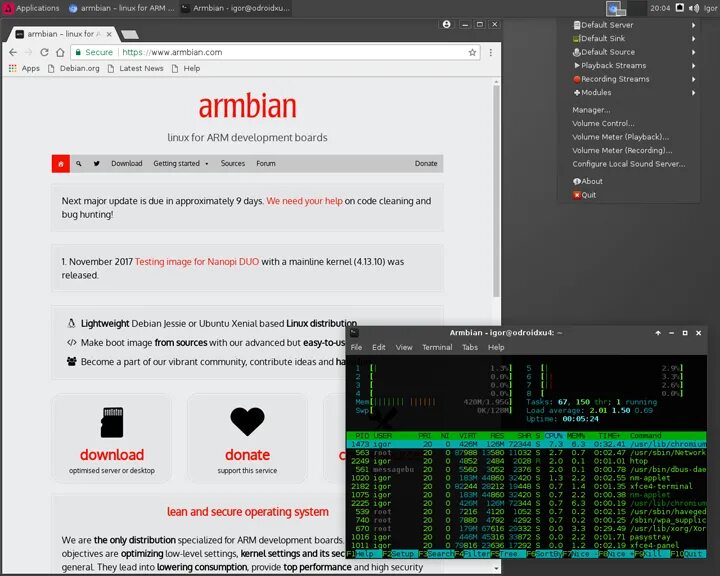Click the Forum nav link
Image resolution: width=720 pixels, height=576 pixels.
266,164
